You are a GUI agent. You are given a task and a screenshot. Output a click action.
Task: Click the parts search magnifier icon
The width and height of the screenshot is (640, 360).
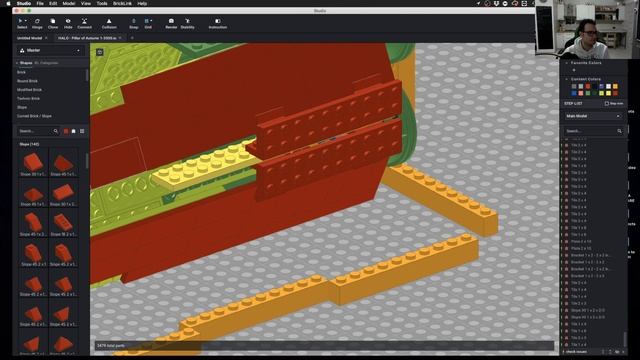[56, 131]
